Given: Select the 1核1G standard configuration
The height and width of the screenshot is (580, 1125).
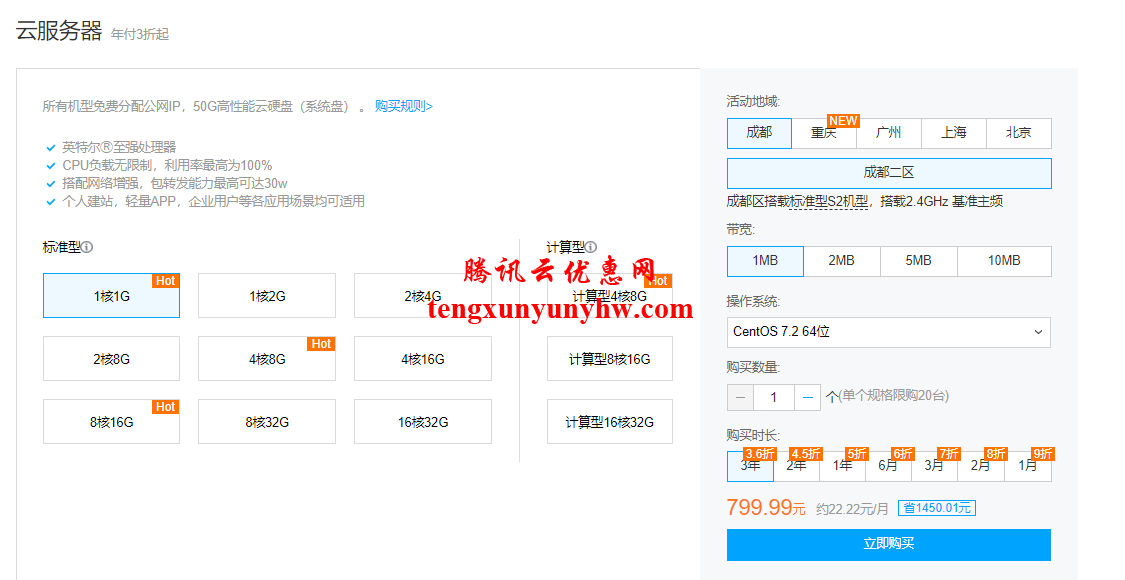Looking at the screenshot, I should pos(111,296).
